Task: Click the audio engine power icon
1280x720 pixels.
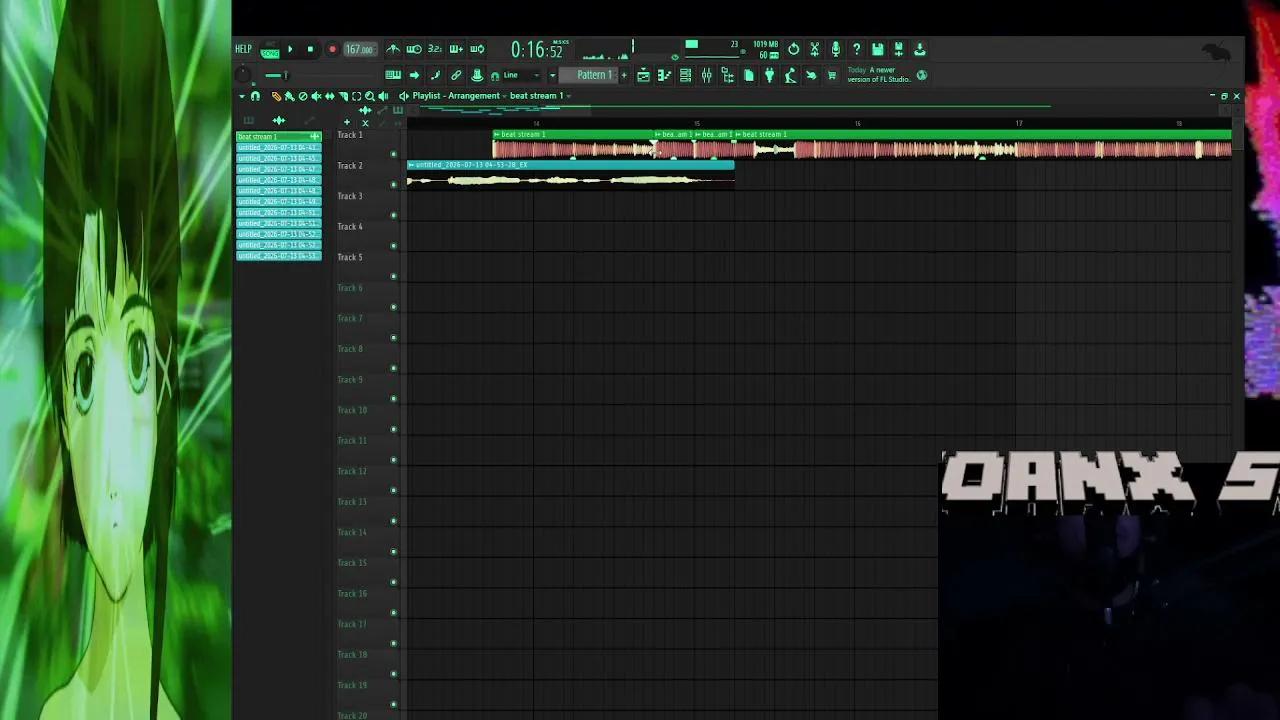Action: 794,48
